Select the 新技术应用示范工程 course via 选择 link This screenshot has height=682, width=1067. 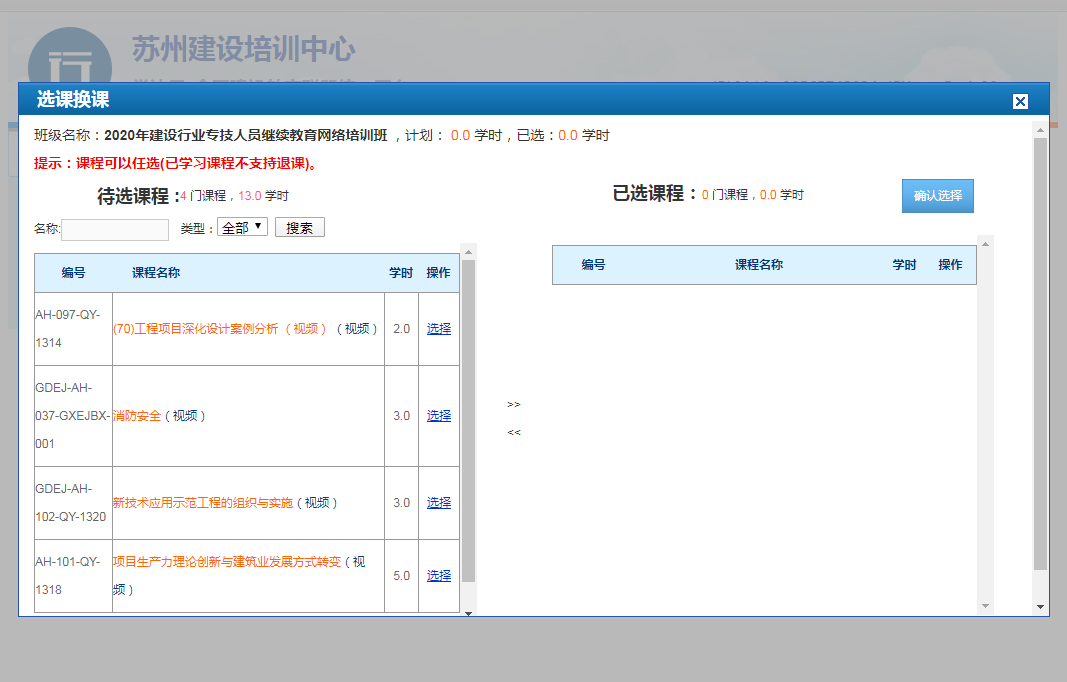[438, 503]
